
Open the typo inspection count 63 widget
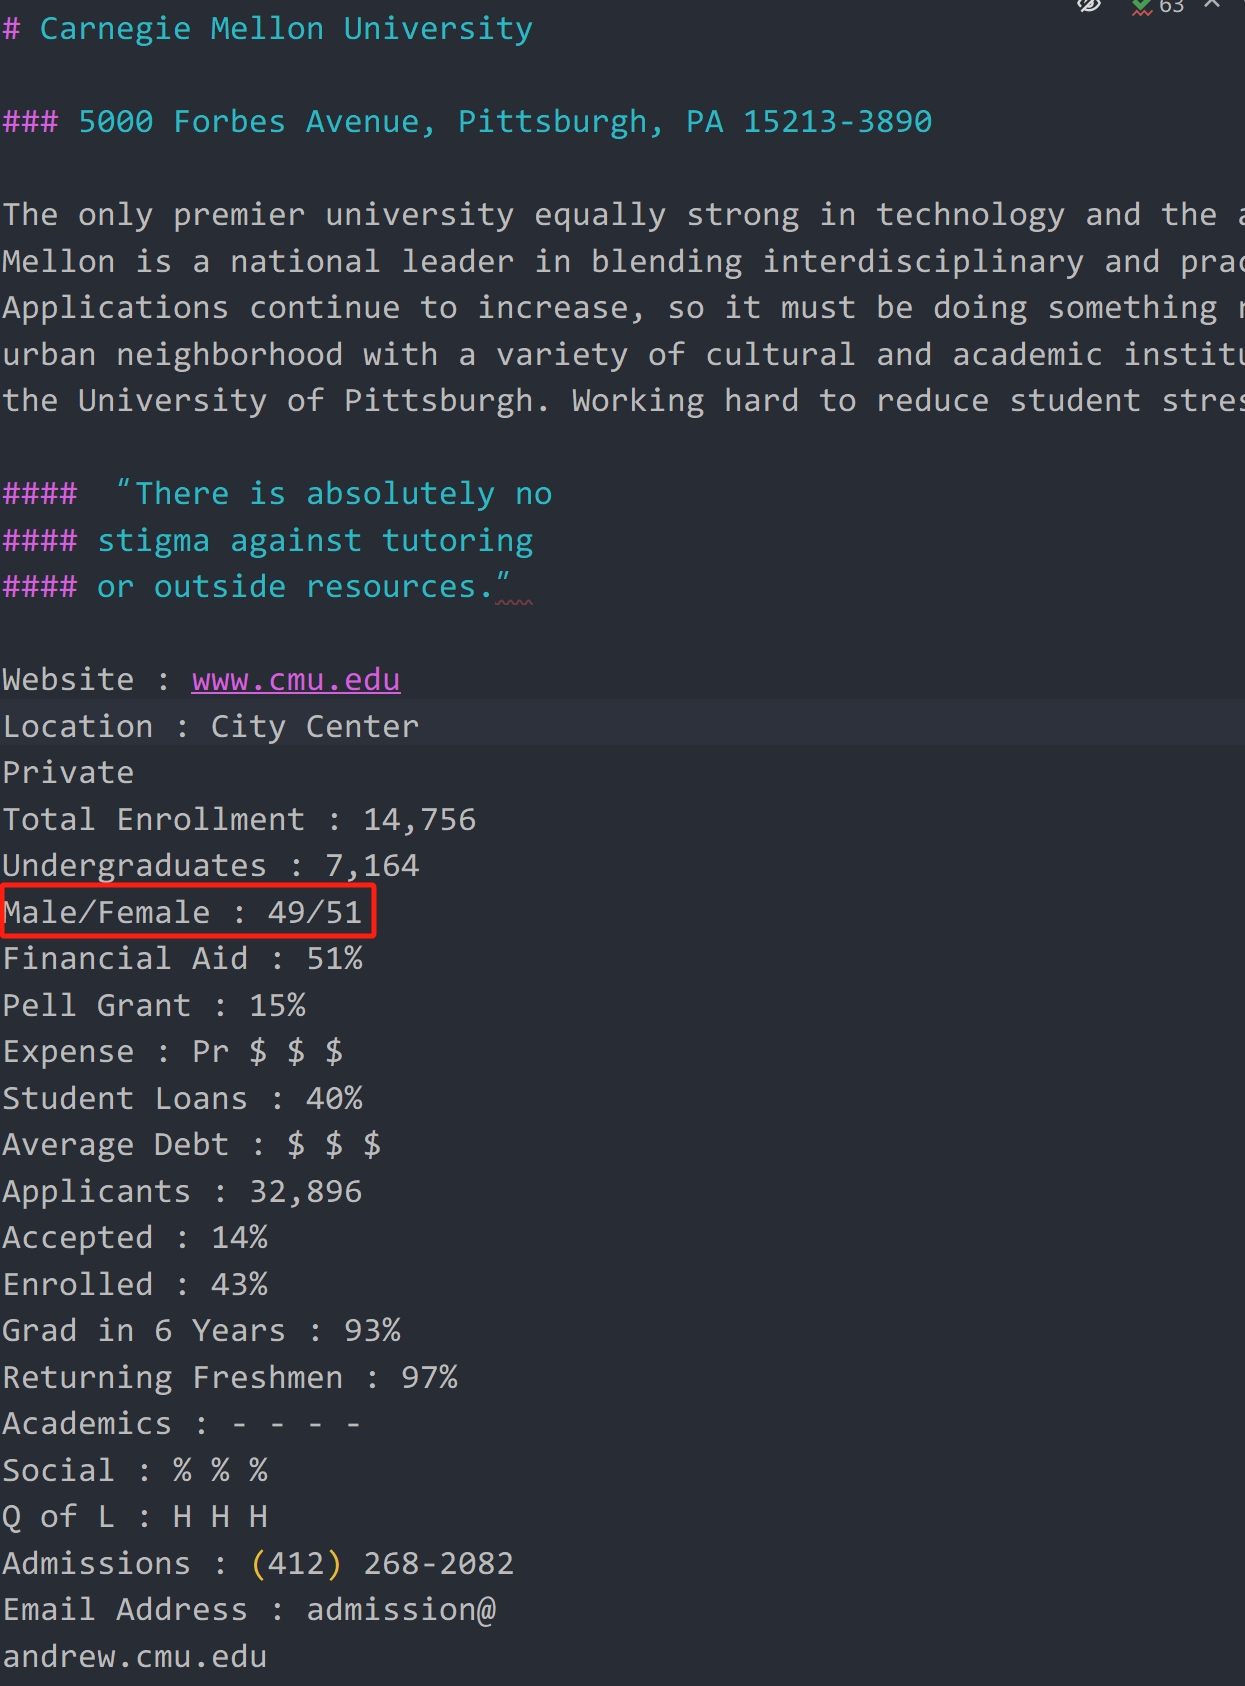coord(1158,6)
